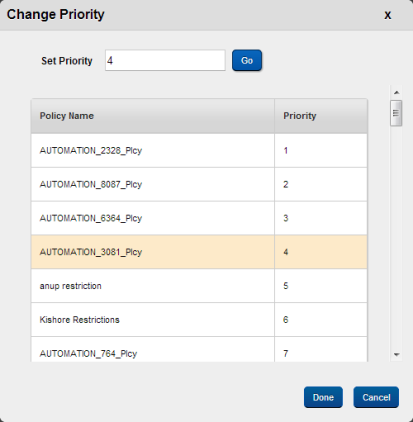Image resolution: width=413 pixels, height=422 pixels.
Task: Click the Priority column header
Action: [x=321, y=116]
